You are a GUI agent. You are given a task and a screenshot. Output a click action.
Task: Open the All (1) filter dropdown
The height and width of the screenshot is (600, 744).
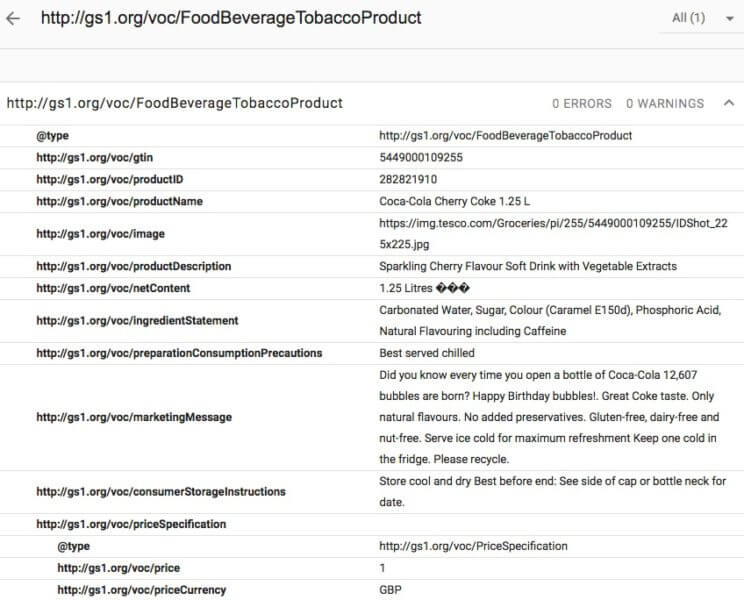(703, 18)
